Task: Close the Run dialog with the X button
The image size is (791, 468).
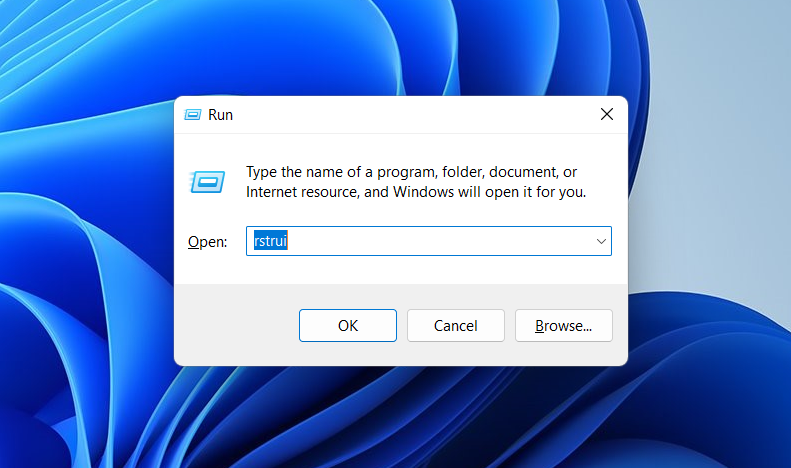Action: [x=607, y=114]
